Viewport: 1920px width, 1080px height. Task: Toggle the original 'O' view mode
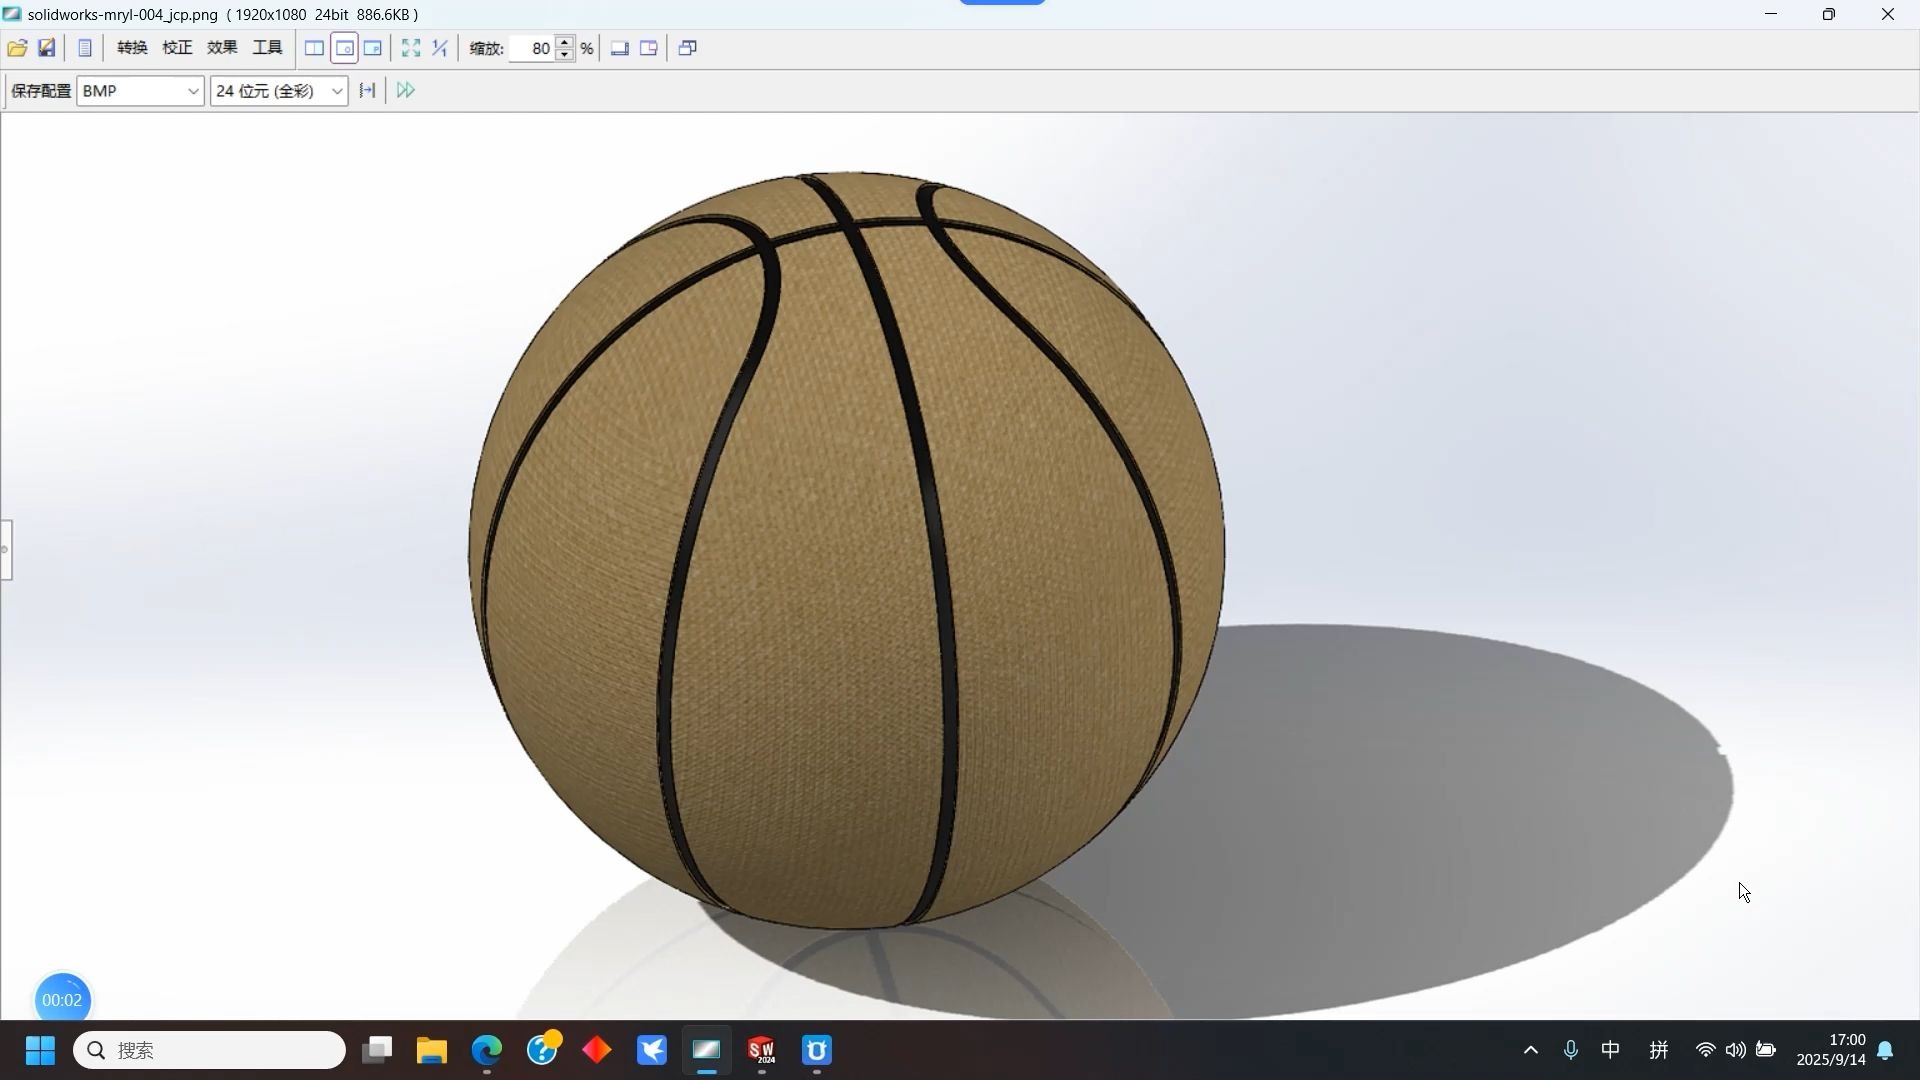pyautogui.click(x=344, y=48)
